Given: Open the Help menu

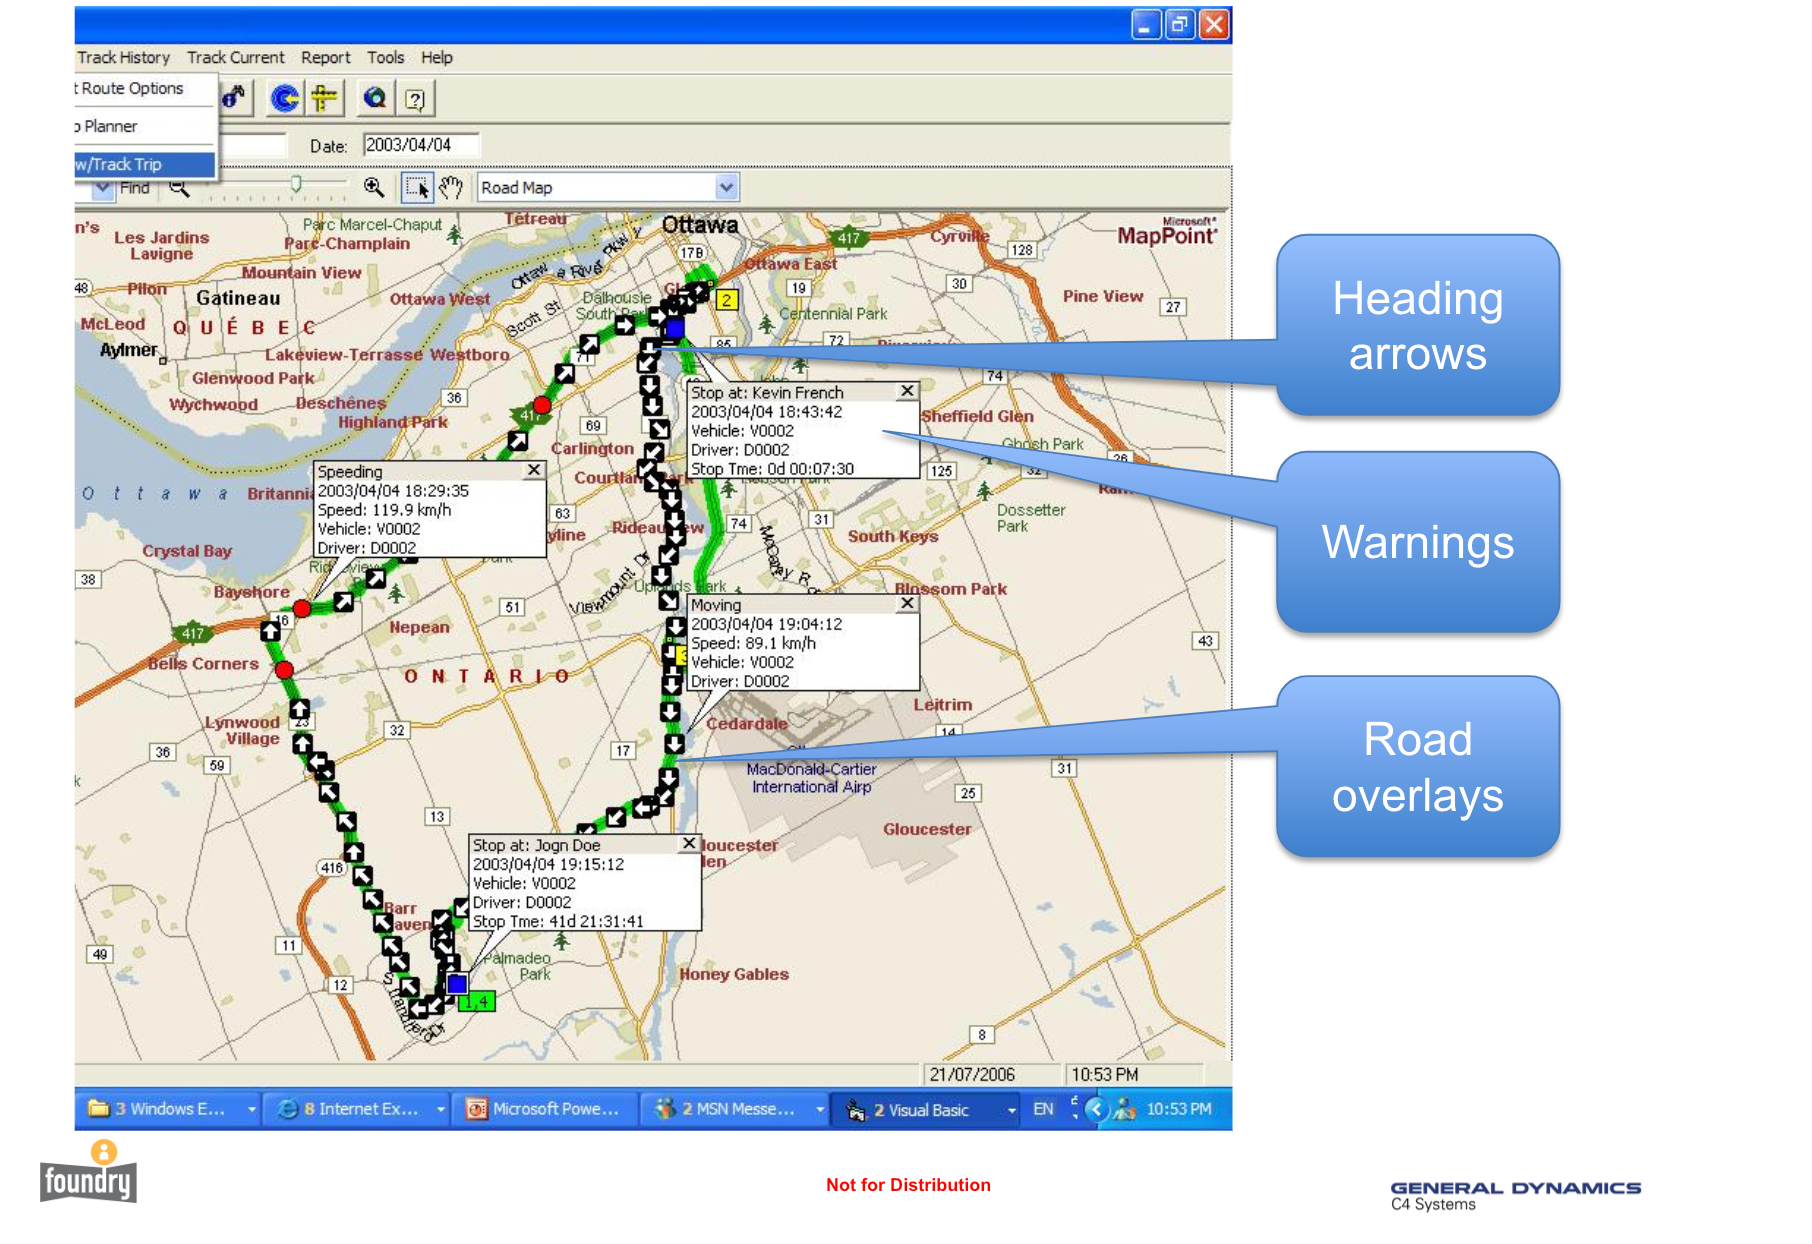Looking at the screenshot, I should pos(437,57).
